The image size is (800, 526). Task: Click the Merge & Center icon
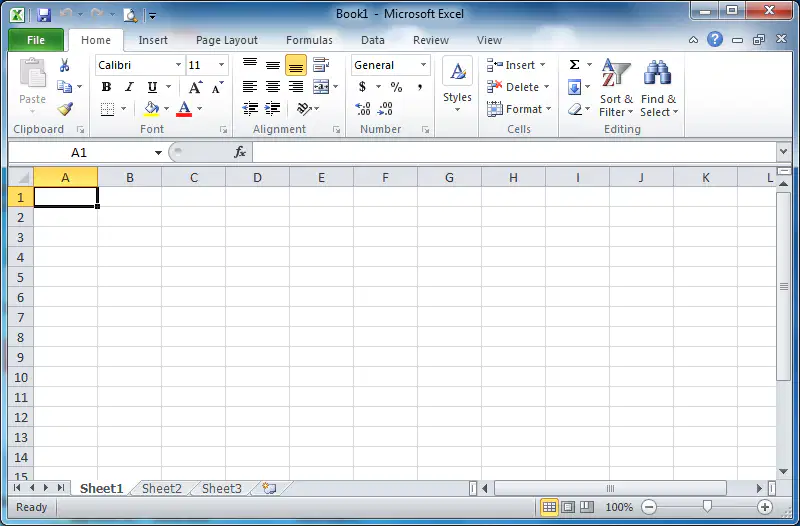point(321,87)
